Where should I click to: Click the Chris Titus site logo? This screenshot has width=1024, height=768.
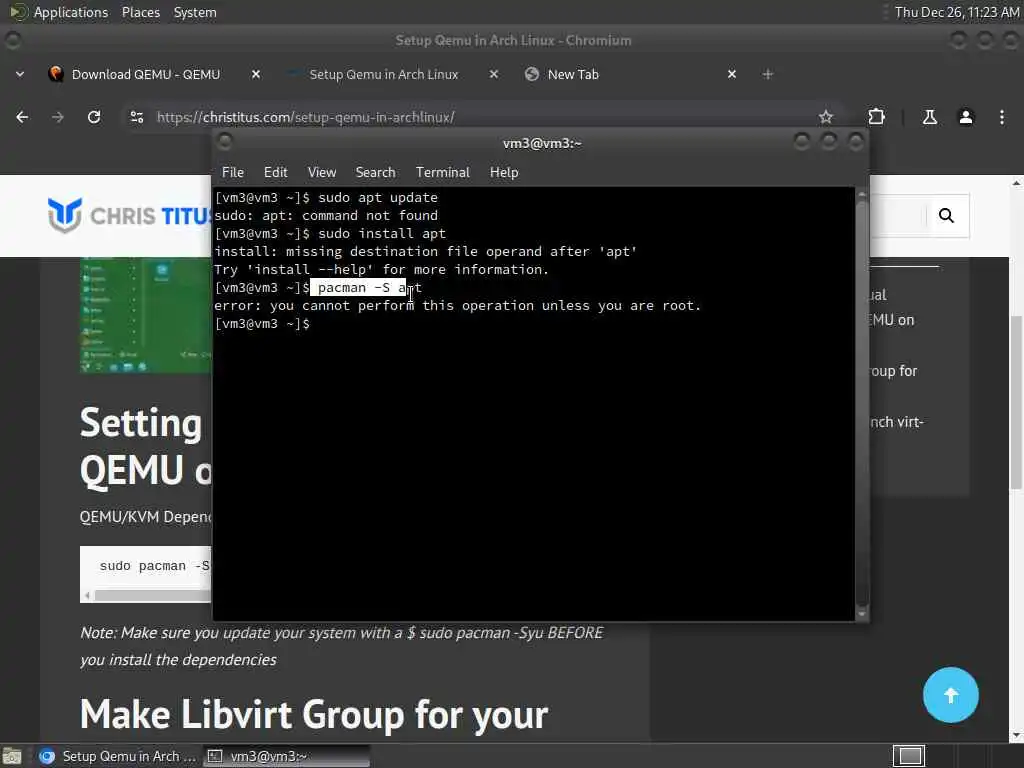(x=129, y=216)
